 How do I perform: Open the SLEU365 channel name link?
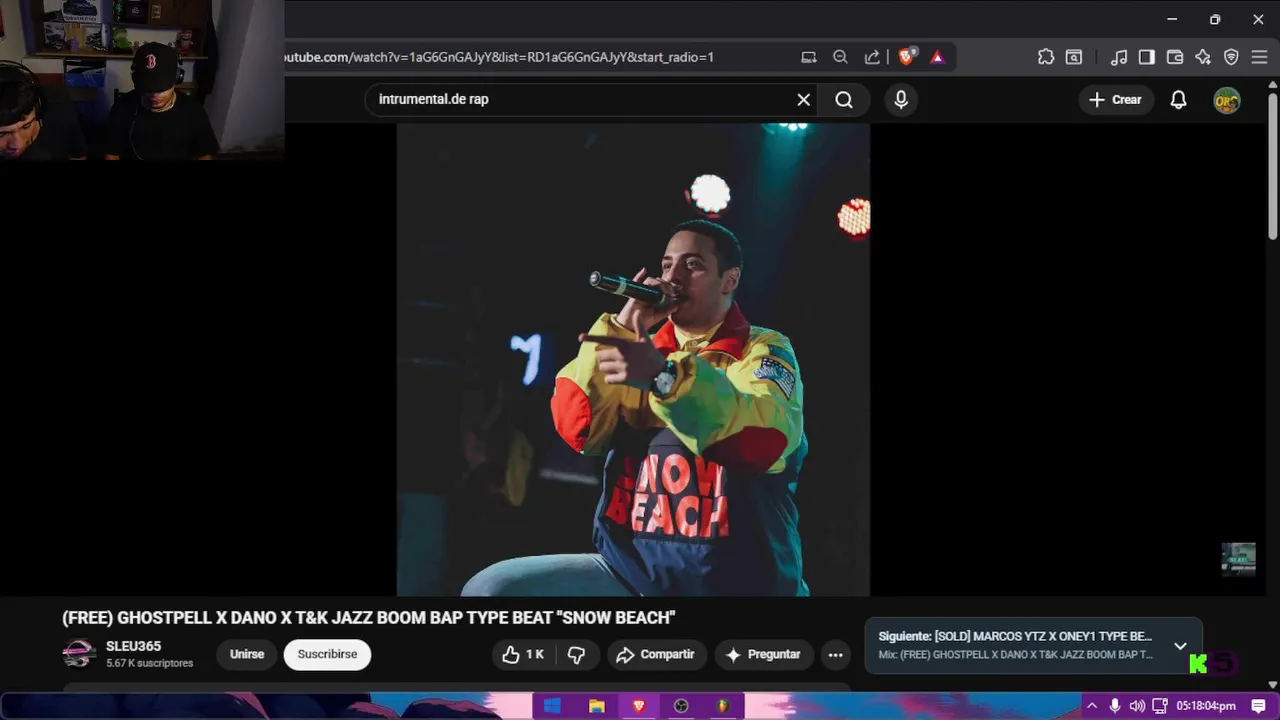coord(133,646)
